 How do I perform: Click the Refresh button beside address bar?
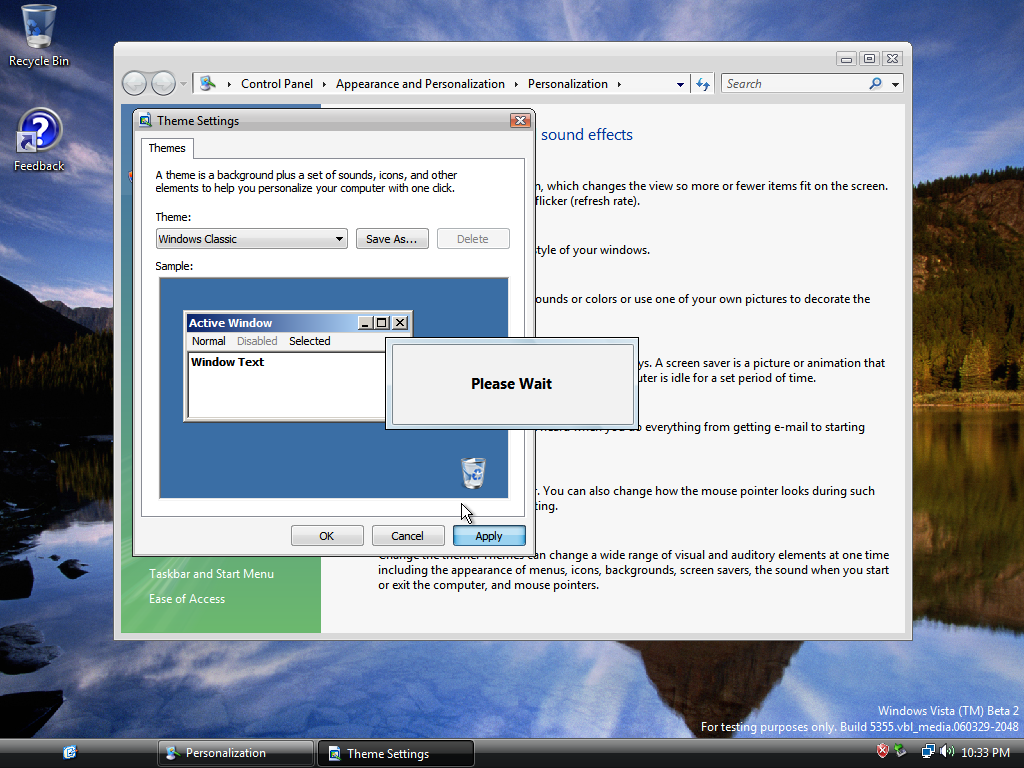tap(703, 84)
